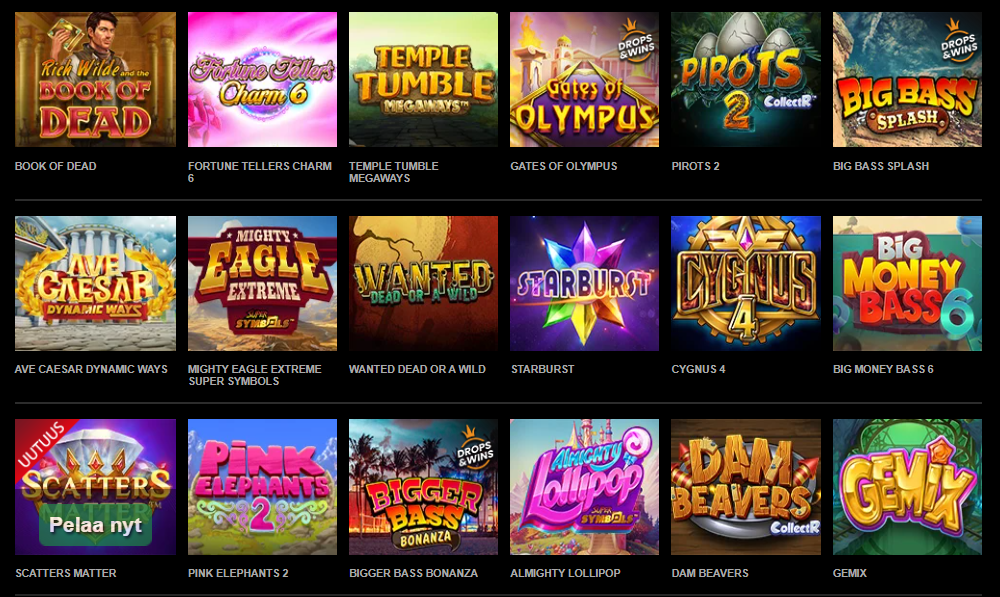Open the Mighty Eagle Extreme game image
The width and height of the screenshot is (1000, 597).
tap(262, 283)
